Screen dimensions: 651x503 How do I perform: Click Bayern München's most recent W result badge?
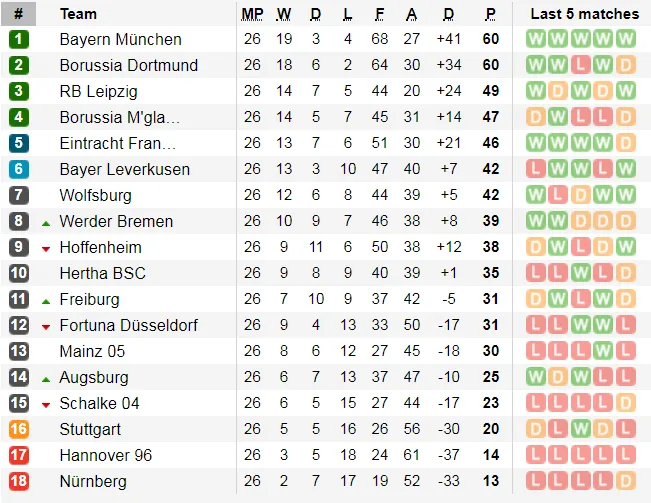pos(626,39)
